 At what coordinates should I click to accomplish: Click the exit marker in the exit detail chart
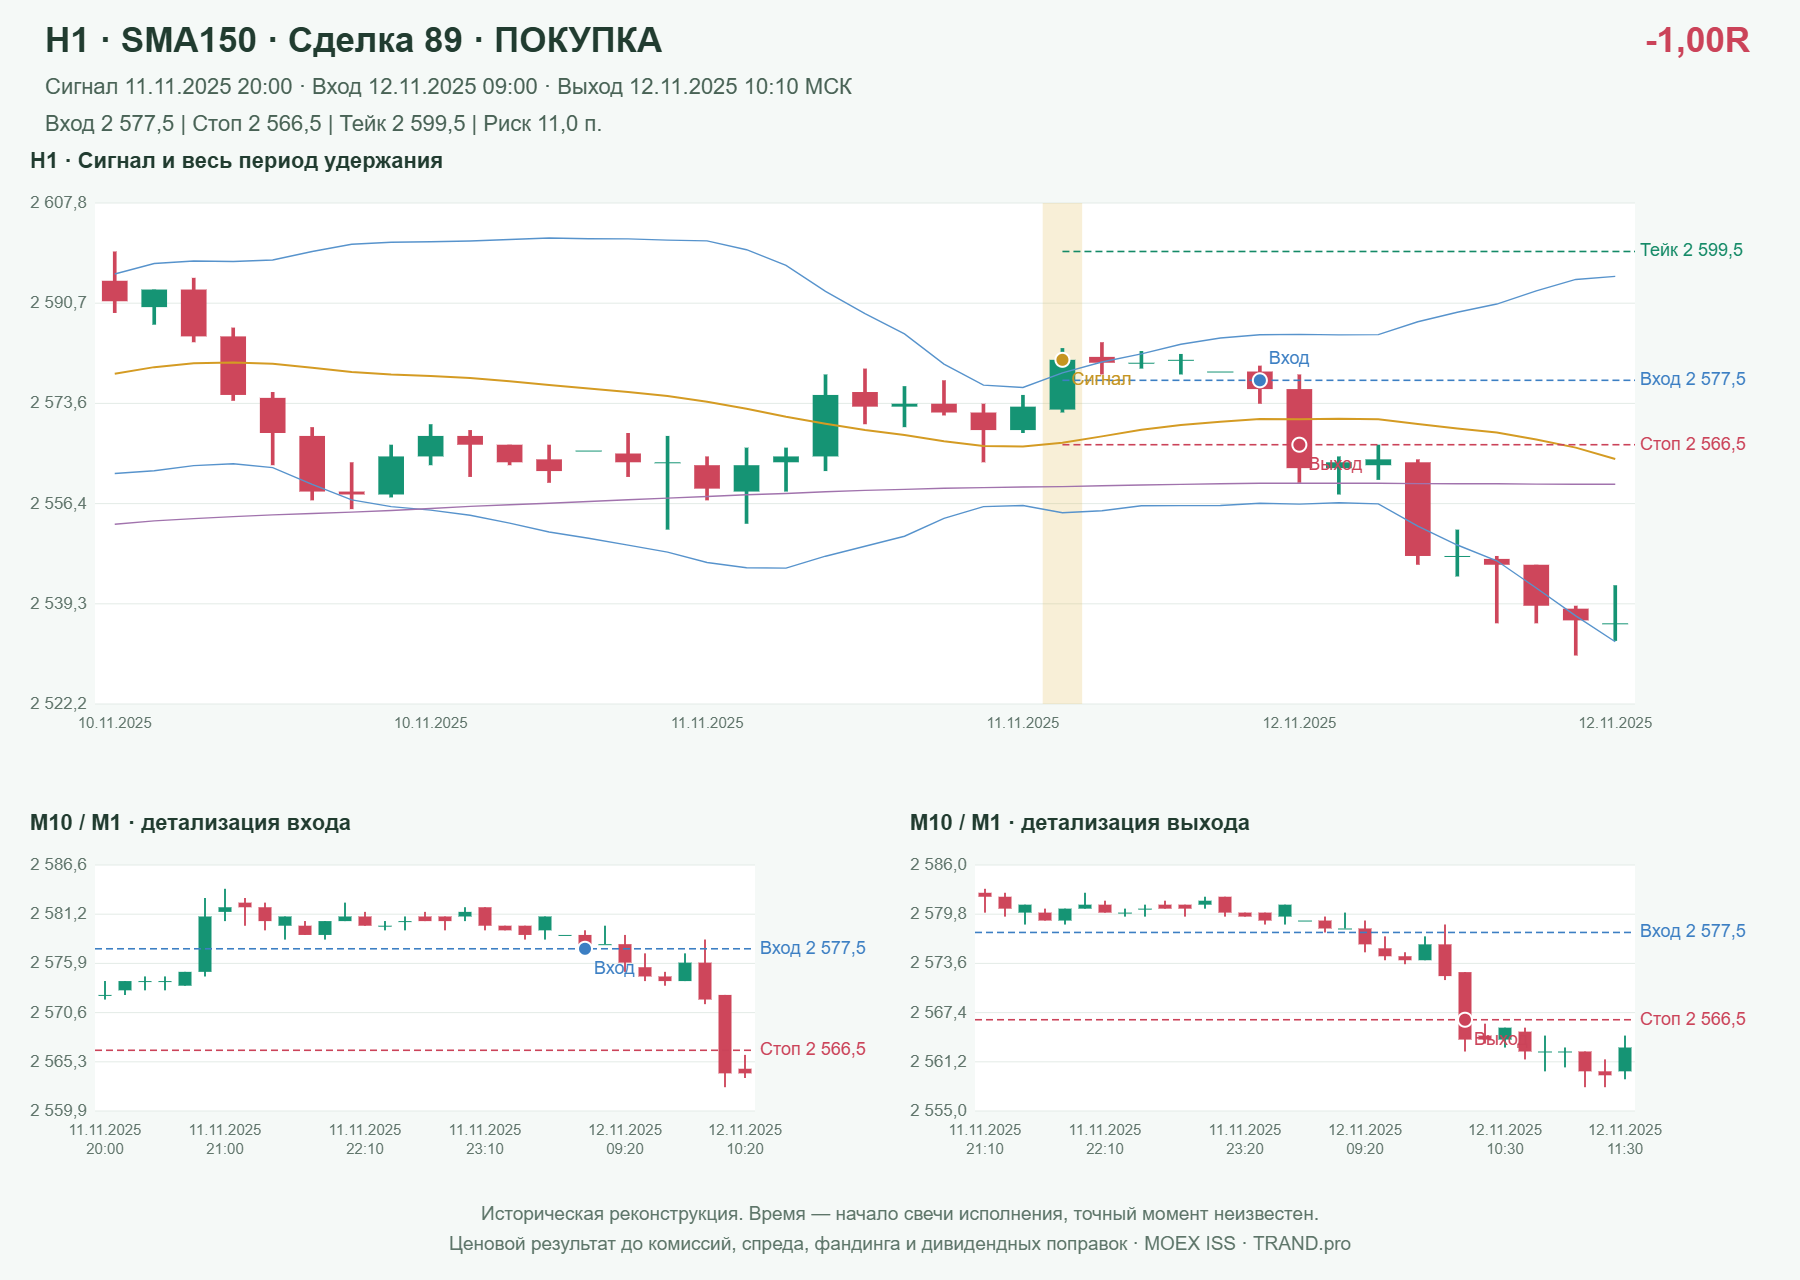pos(1465,1020)
